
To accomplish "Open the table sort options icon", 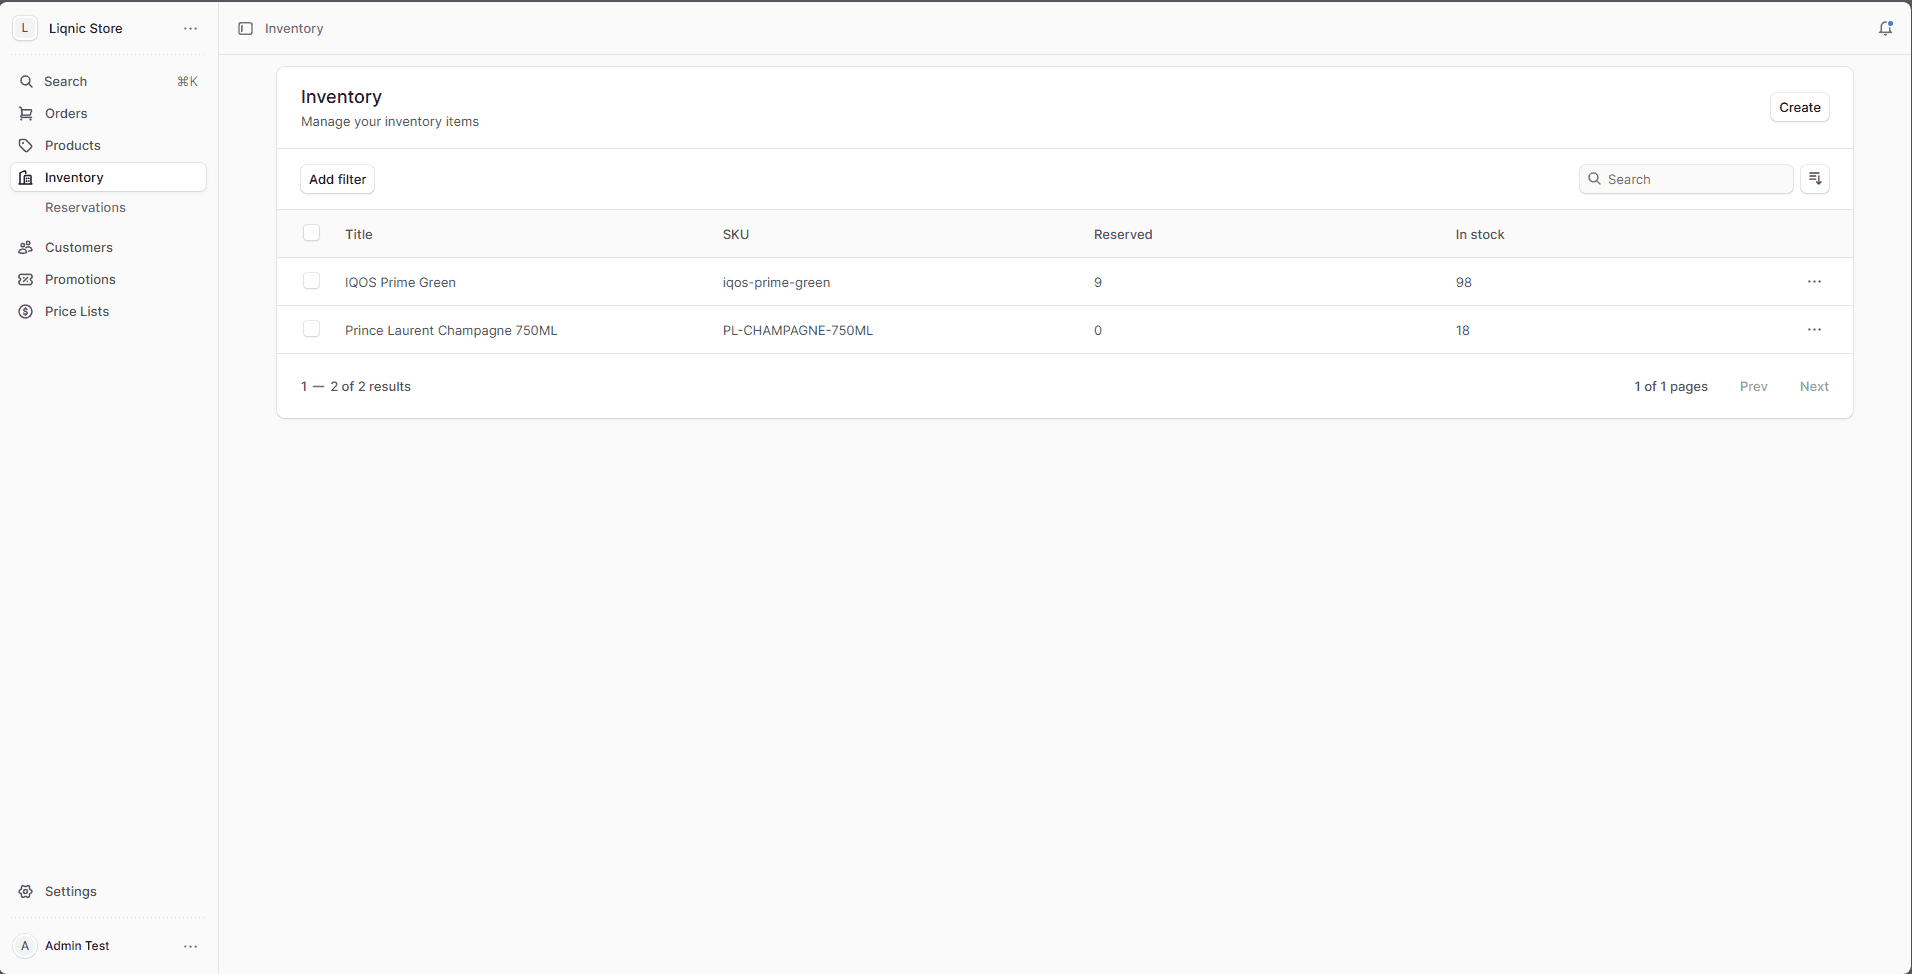I will click(x=1815, y=179).
